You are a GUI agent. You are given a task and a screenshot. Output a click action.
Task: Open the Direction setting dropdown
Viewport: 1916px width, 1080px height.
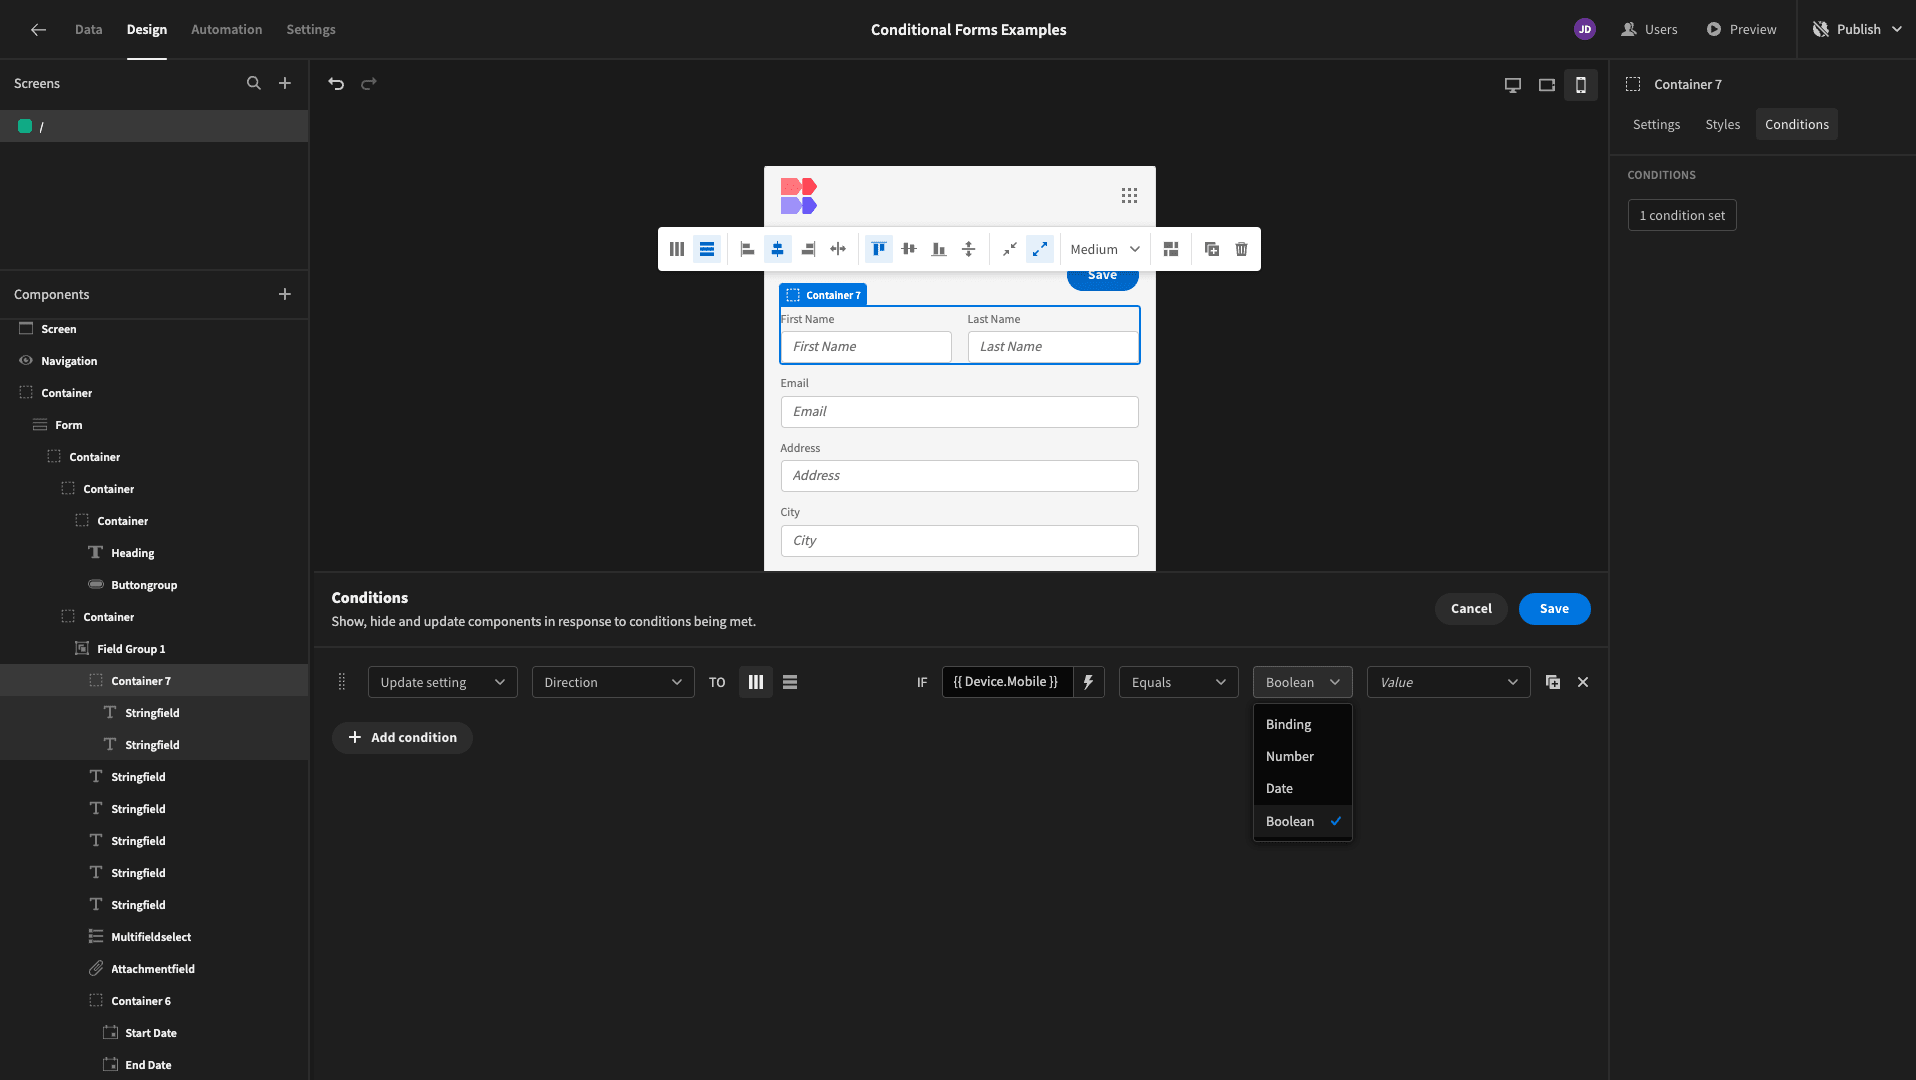tap(613, 682)
